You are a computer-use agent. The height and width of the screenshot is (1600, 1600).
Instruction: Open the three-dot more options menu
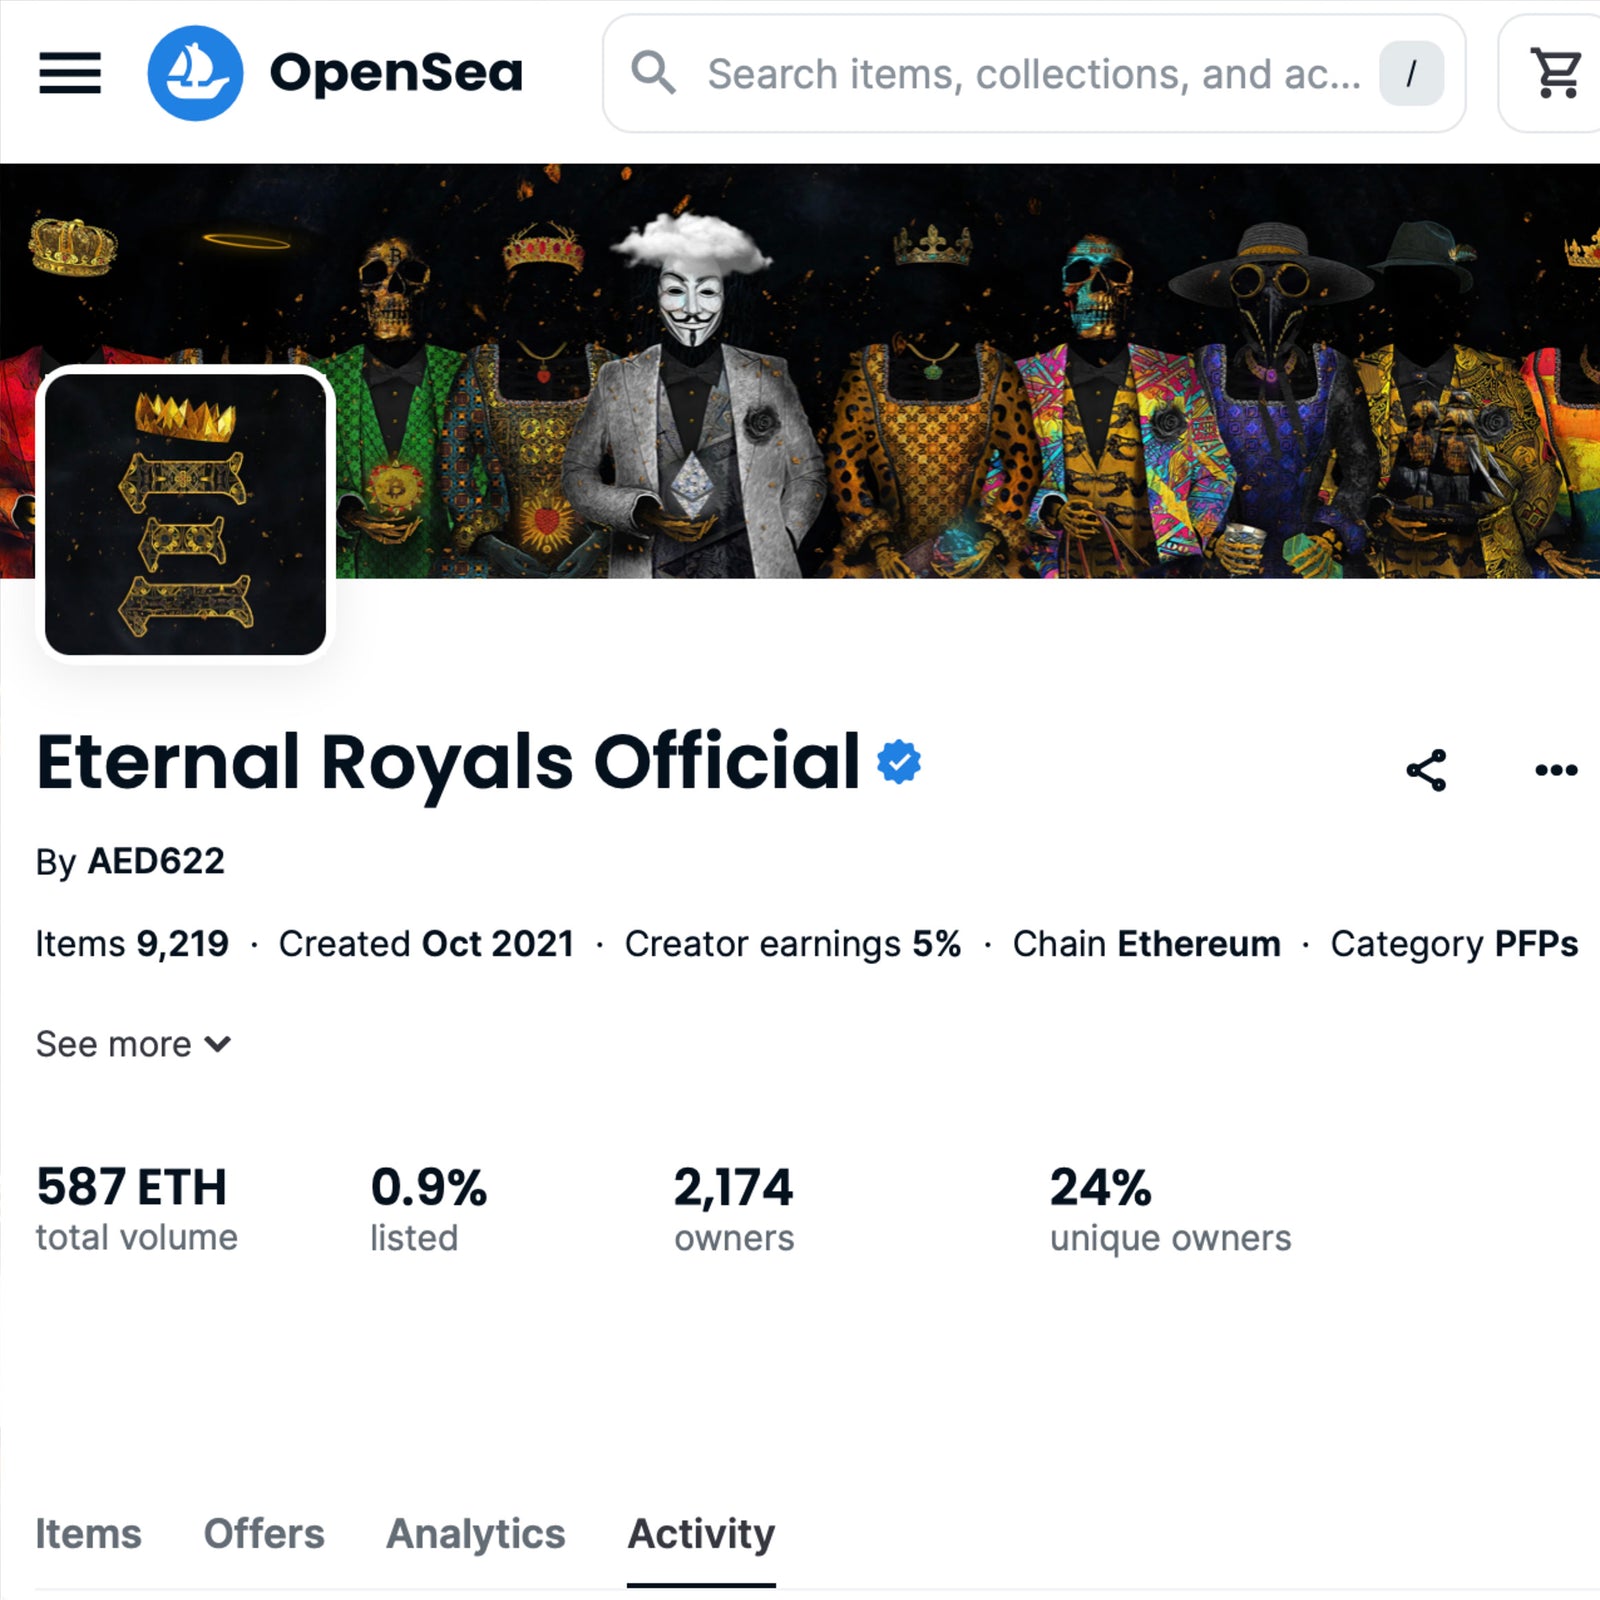point(1556,770)
